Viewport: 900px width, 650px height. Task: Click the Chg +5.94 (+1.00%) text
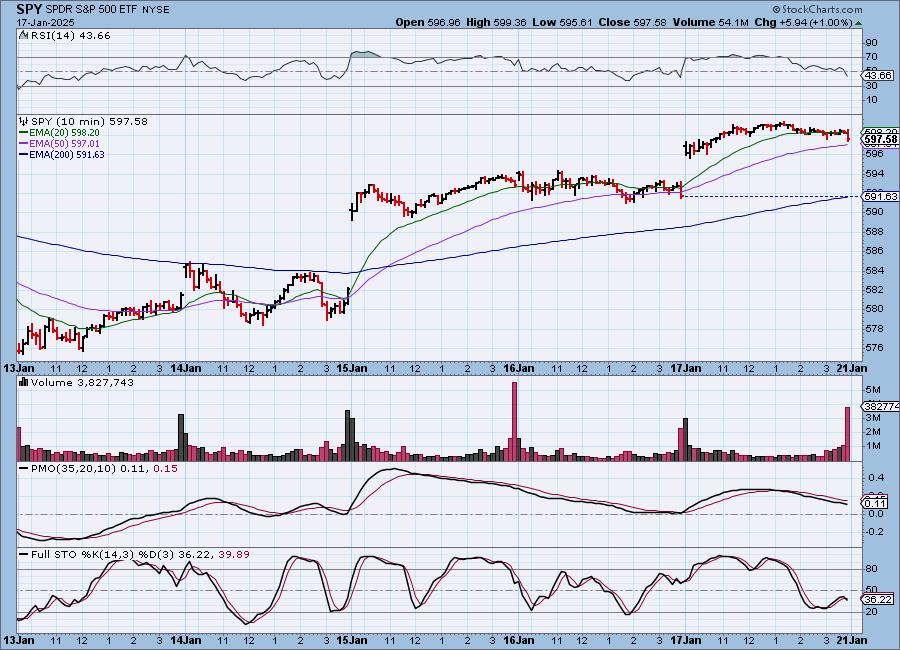point(803,22)
